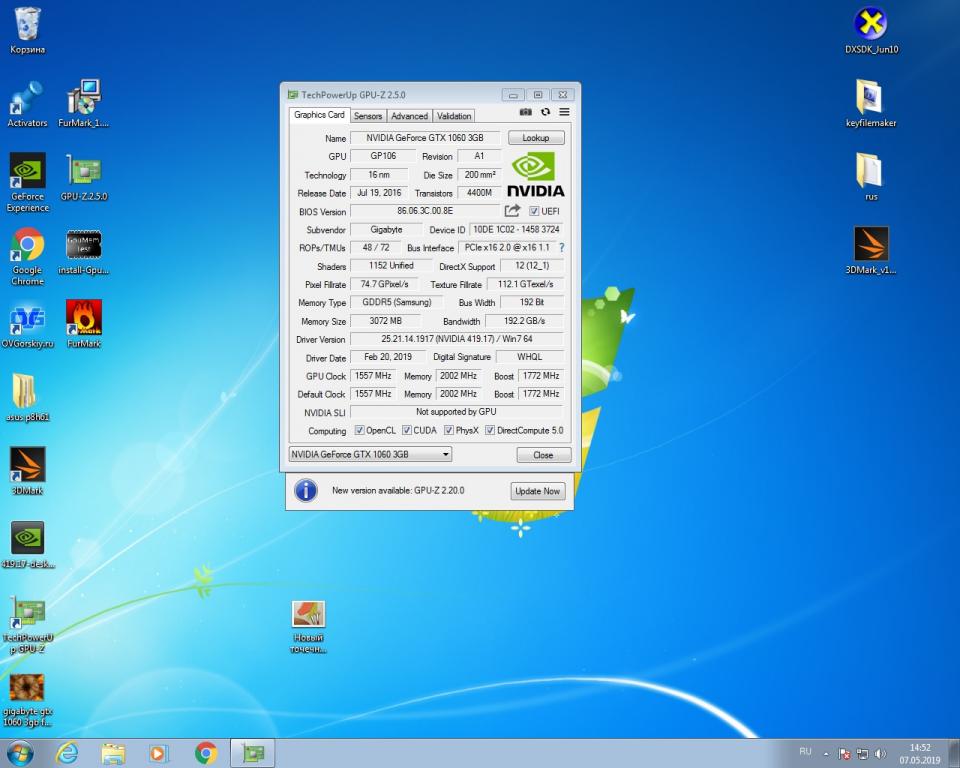Viewport: 960px width, 768px height.
Task: Click the Close button in GPU-Z
Action: (543, 455)
